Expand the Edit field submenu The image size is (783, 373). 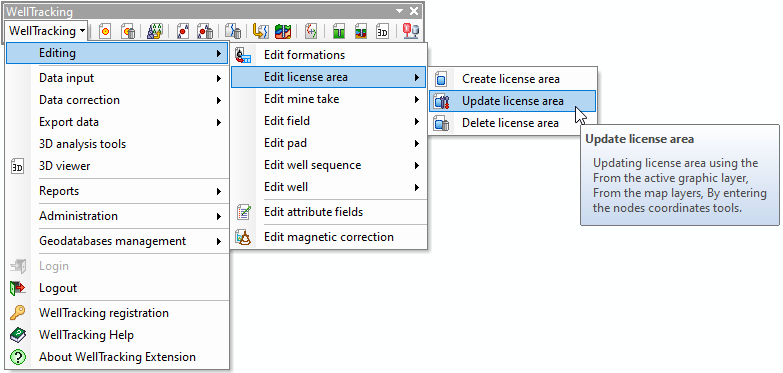[416, 121]
